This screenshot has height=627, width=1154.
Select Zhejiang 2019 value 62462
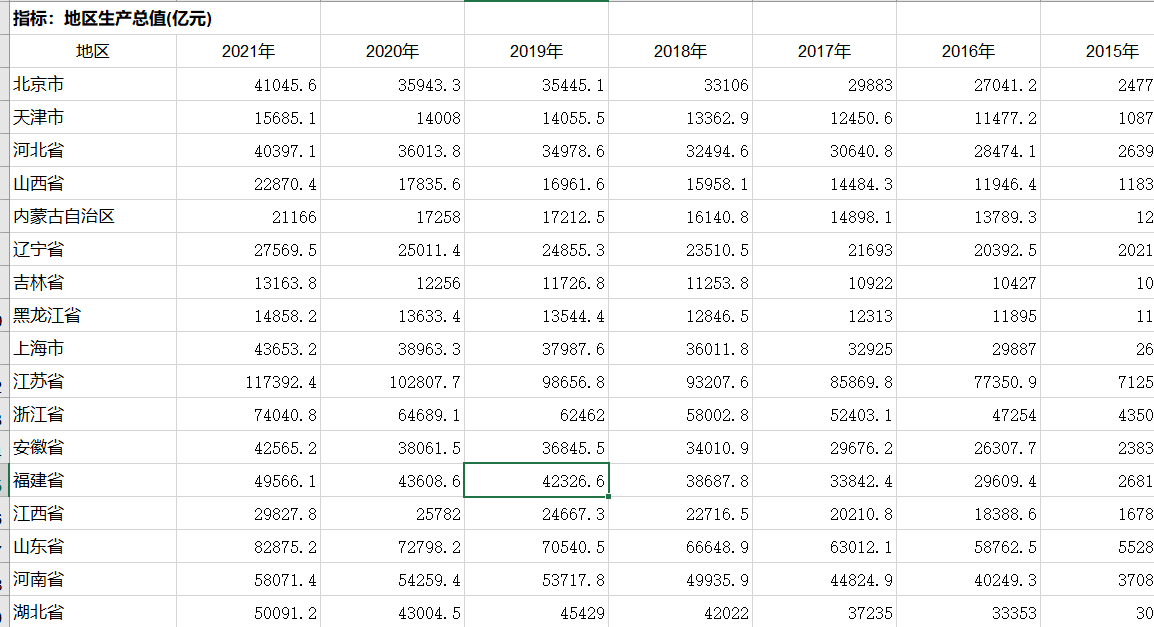point(537,414)
